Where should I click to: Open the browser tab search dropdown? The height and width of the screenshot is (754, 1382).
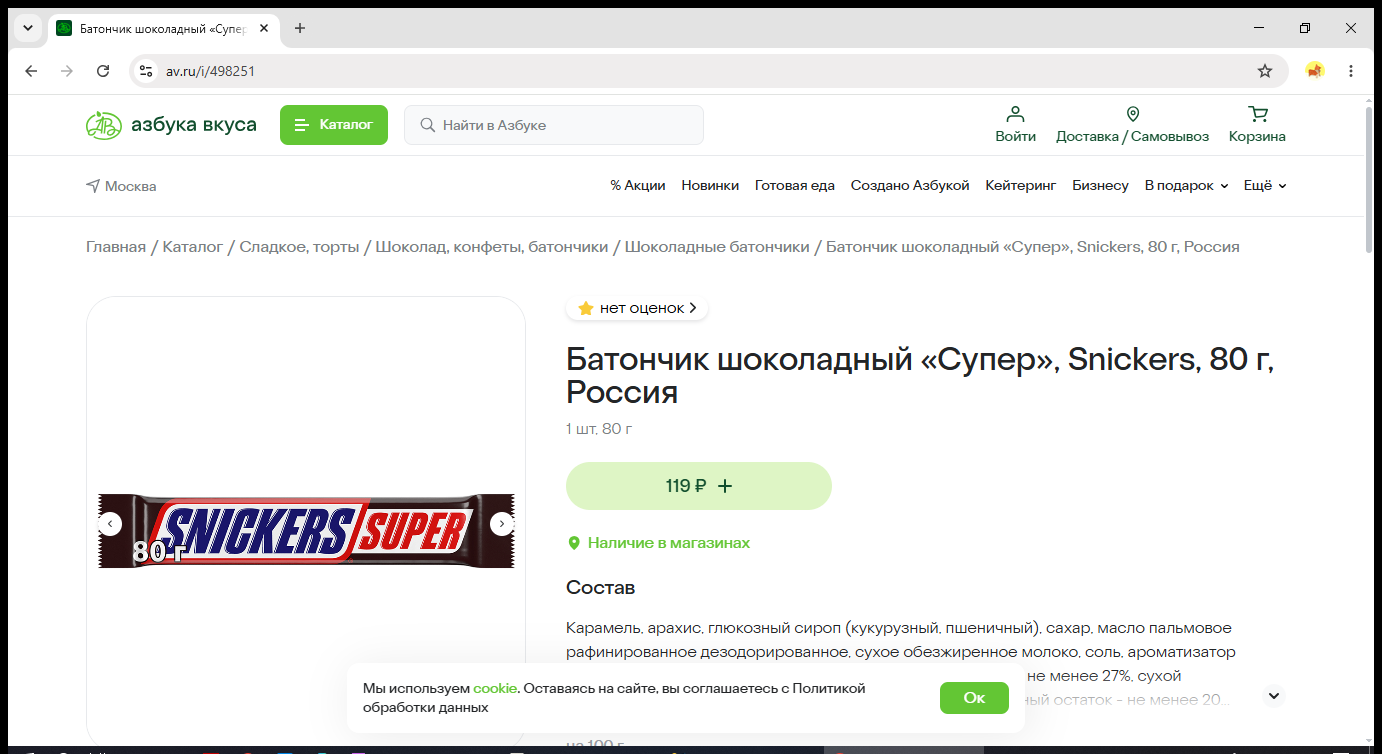click(x=28, y=28)
